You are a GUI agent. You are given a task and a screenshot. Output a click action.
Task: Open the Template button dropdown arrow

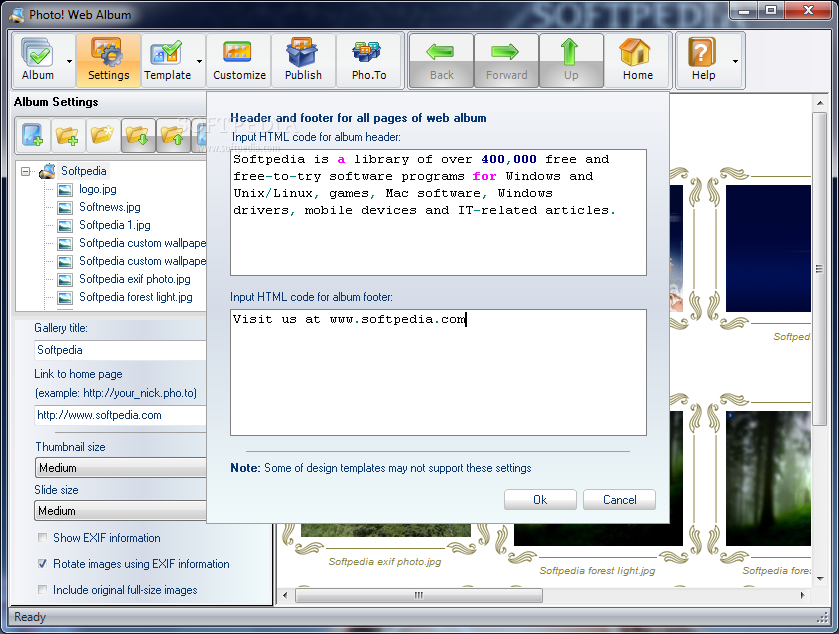pyautogui.click(x=200, y=61)
